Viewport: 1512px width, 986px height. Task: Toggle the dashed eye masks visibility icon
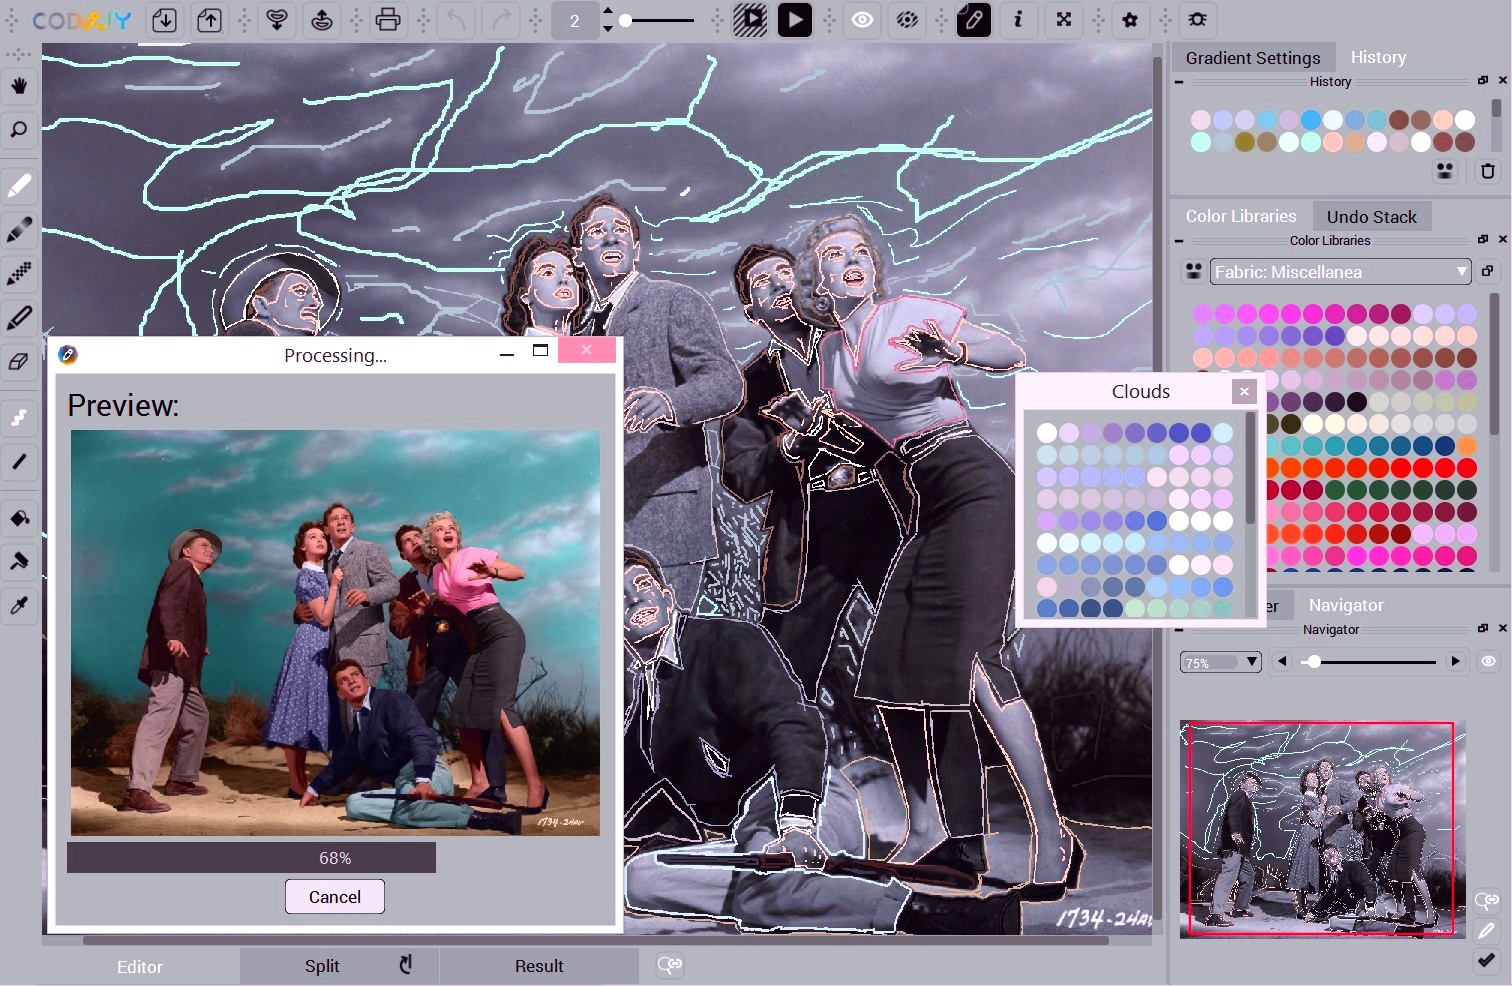pos(907,20)
